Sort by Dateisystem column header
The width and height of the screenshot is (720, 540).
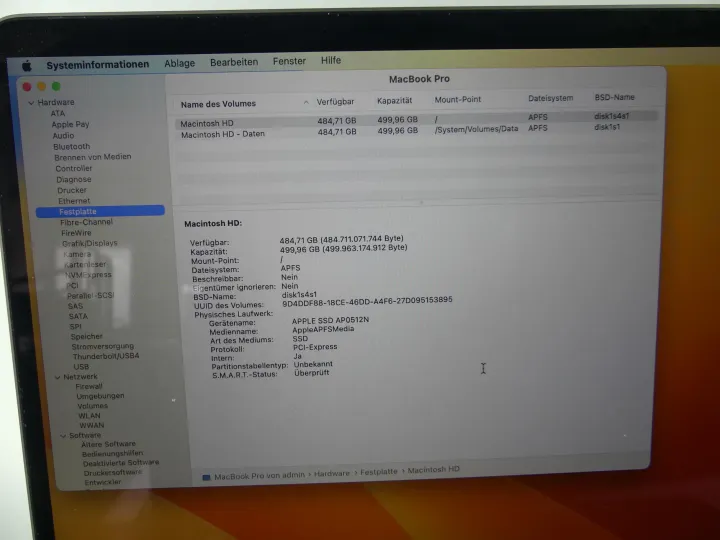(x=551, y=98)
